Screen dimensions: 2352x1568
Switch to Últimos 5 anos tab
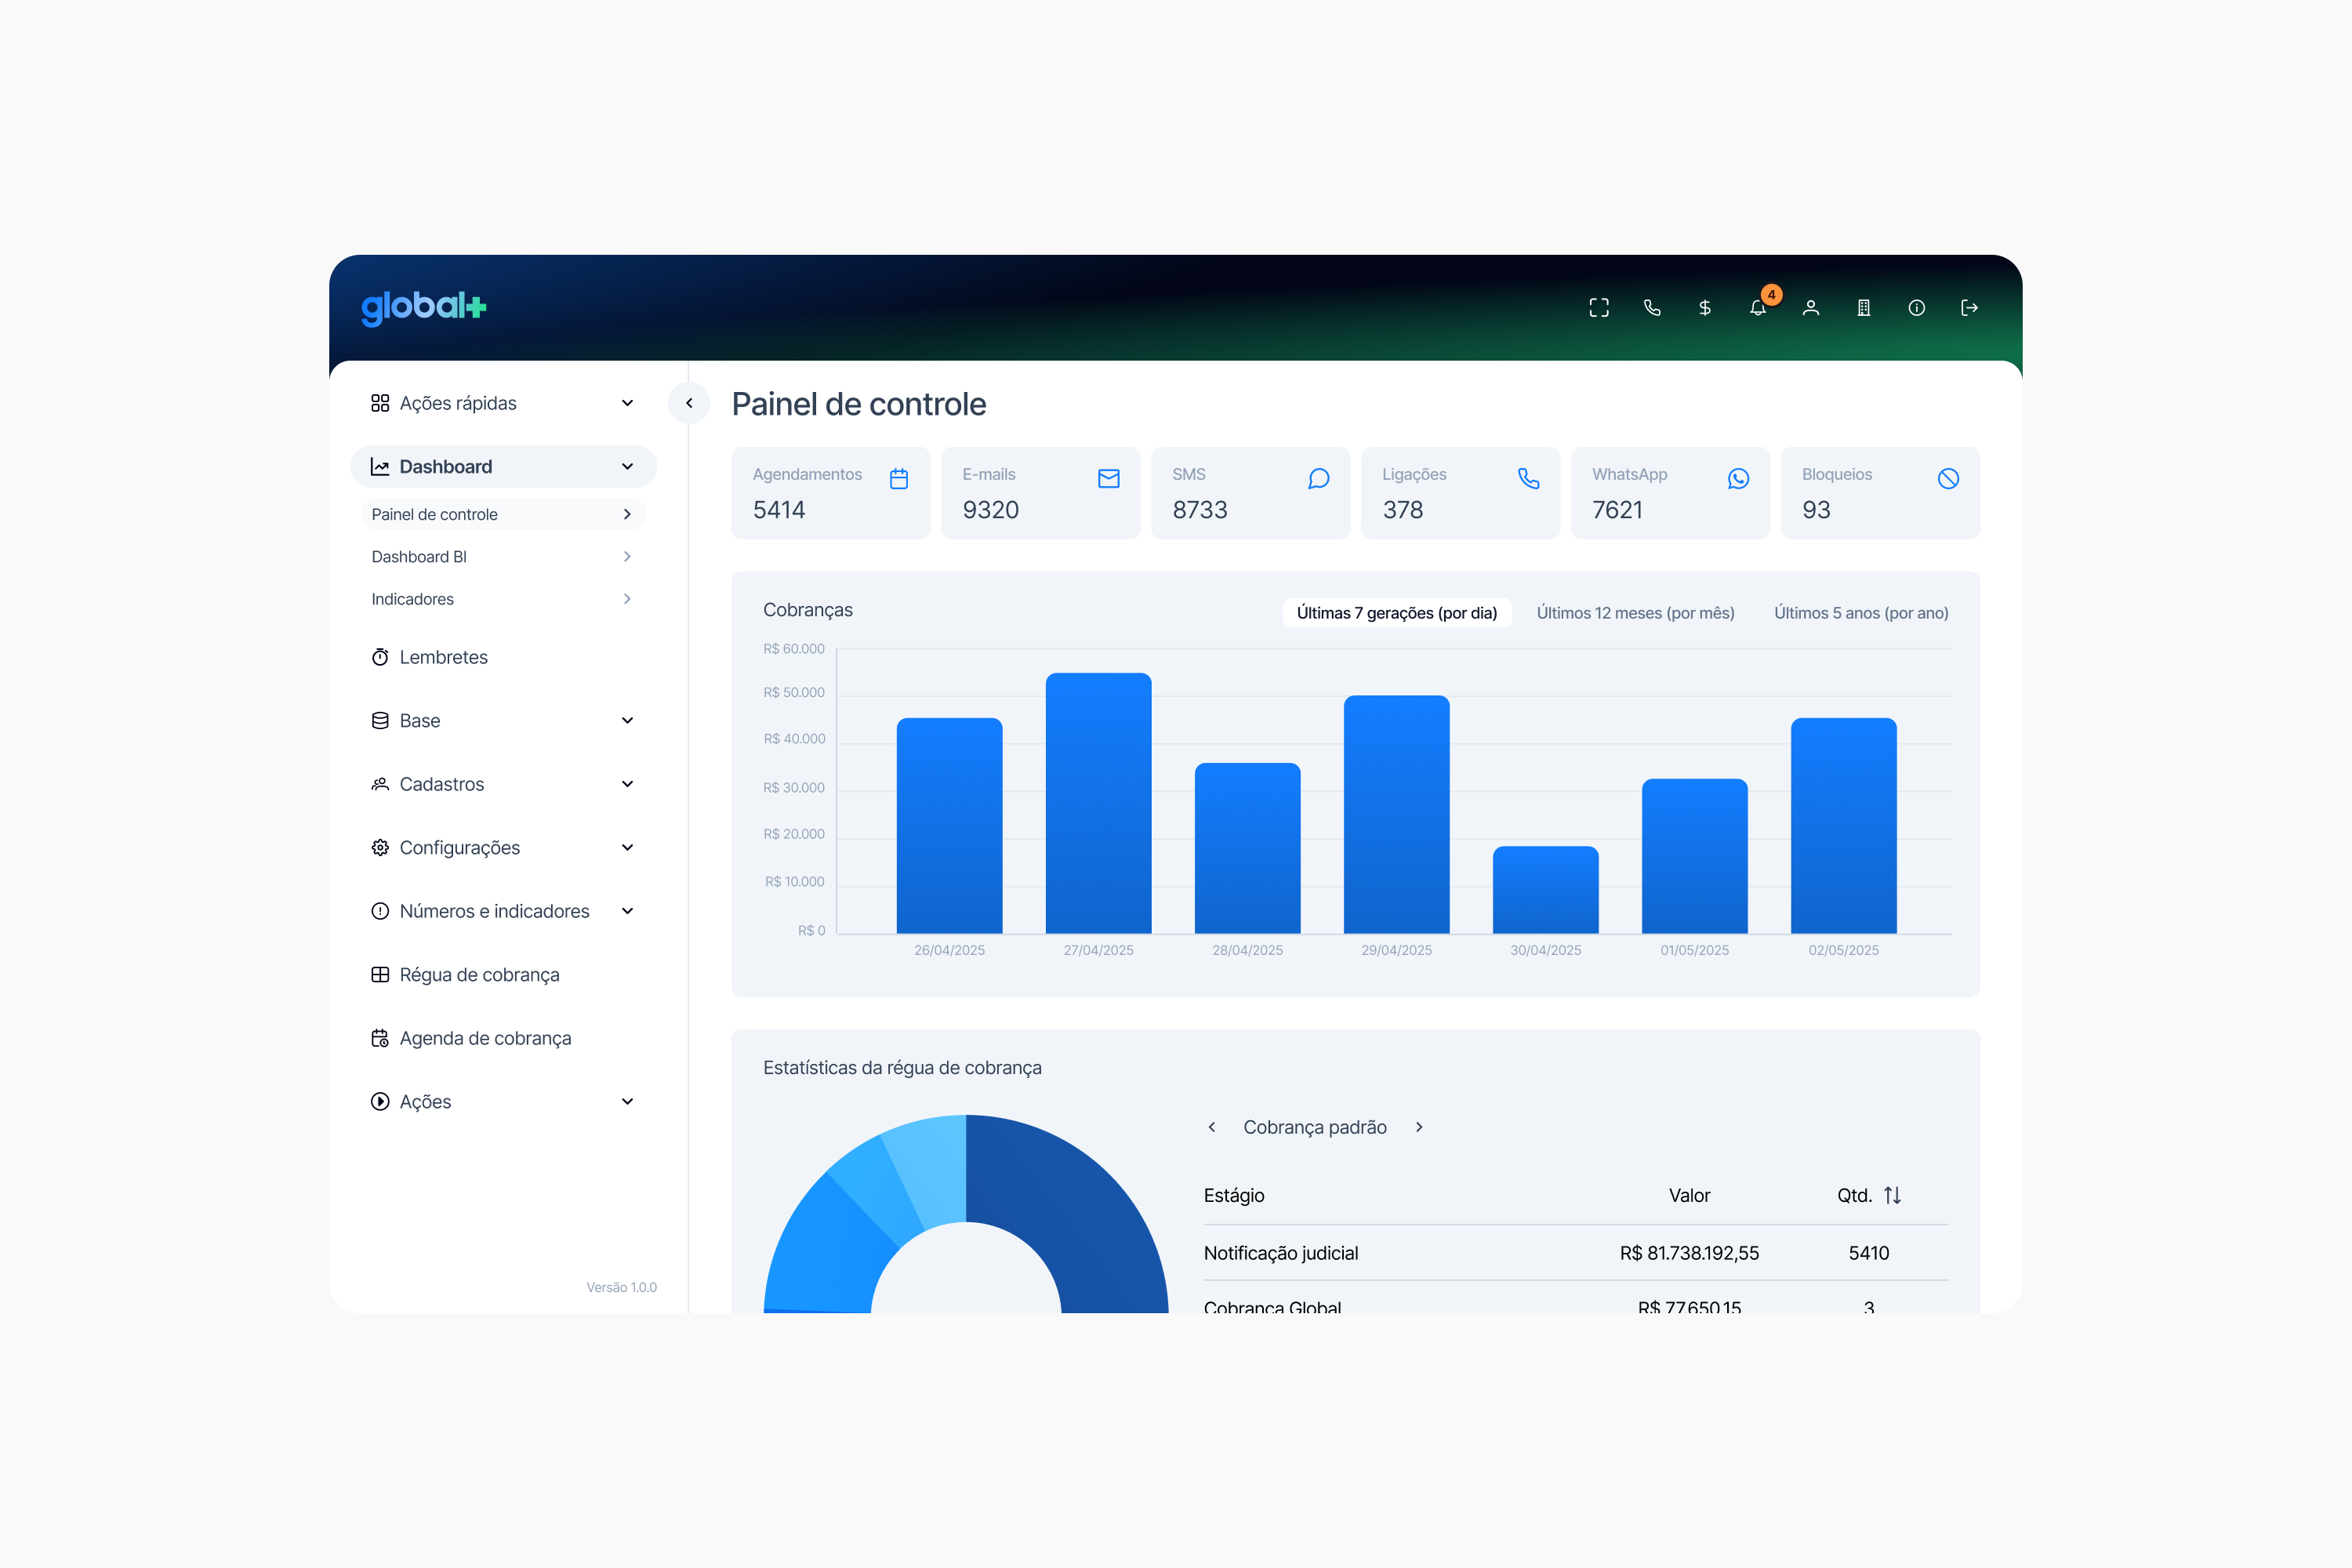(1860, 613)
